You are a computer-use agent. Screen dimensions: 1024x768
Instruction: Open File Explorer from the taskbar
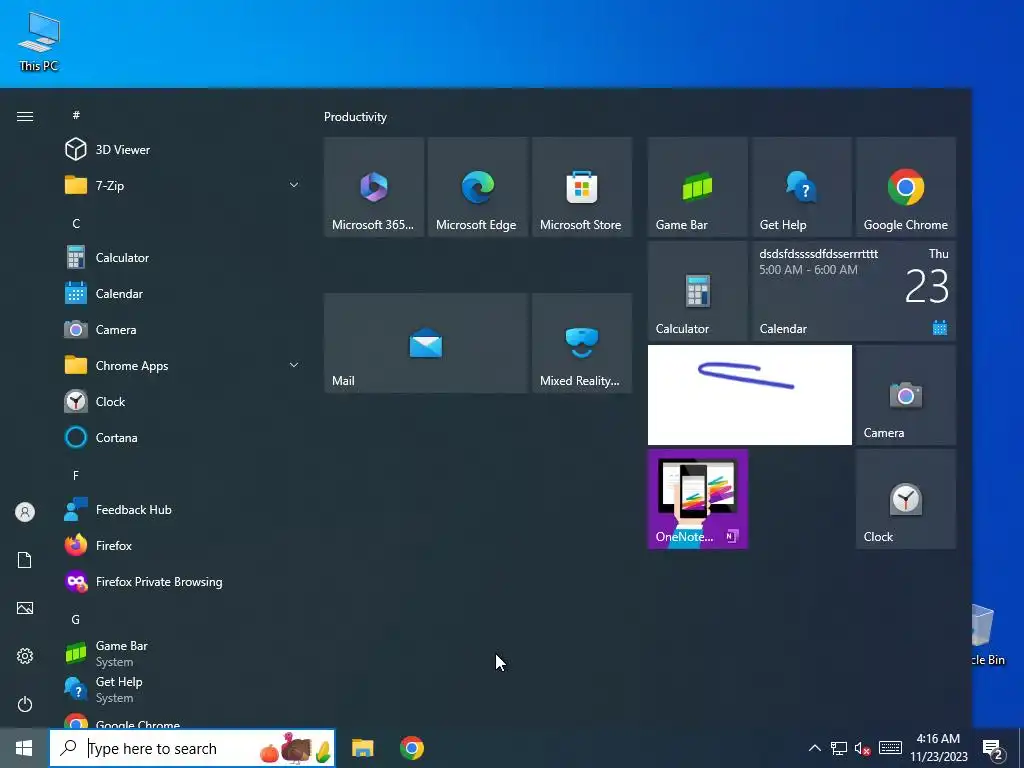point(362,748)
